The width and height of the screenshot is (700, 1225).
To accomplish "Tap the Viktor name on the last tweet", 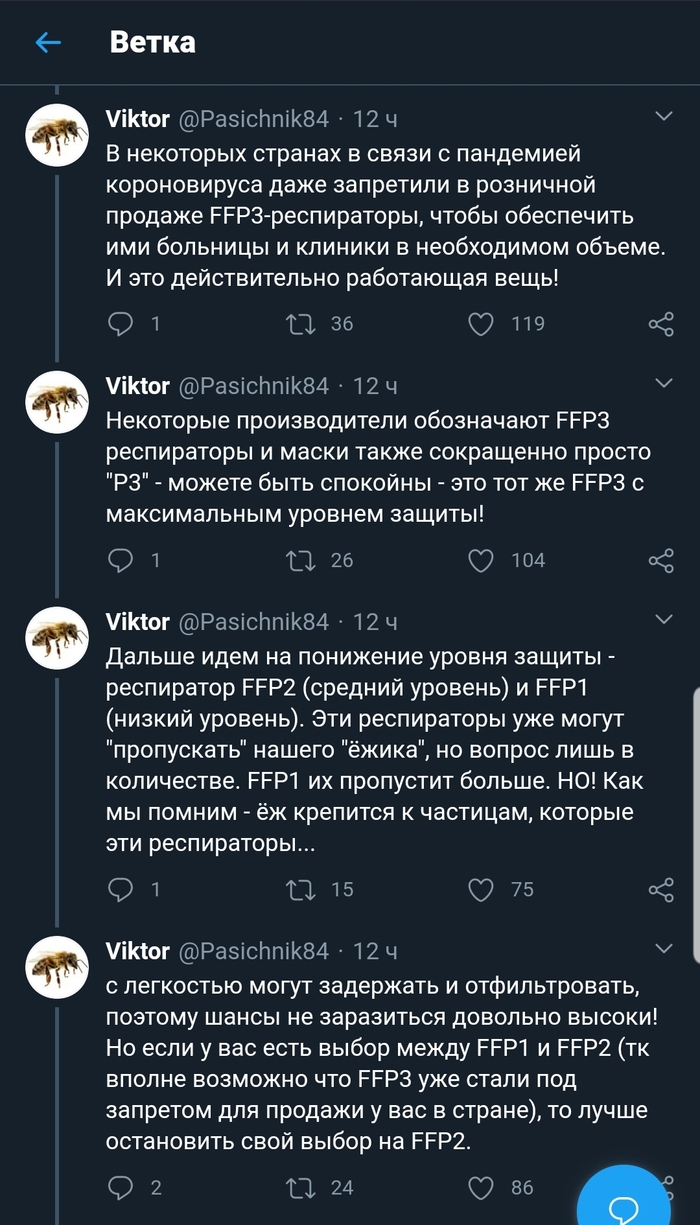I will [x=137, y=950].
